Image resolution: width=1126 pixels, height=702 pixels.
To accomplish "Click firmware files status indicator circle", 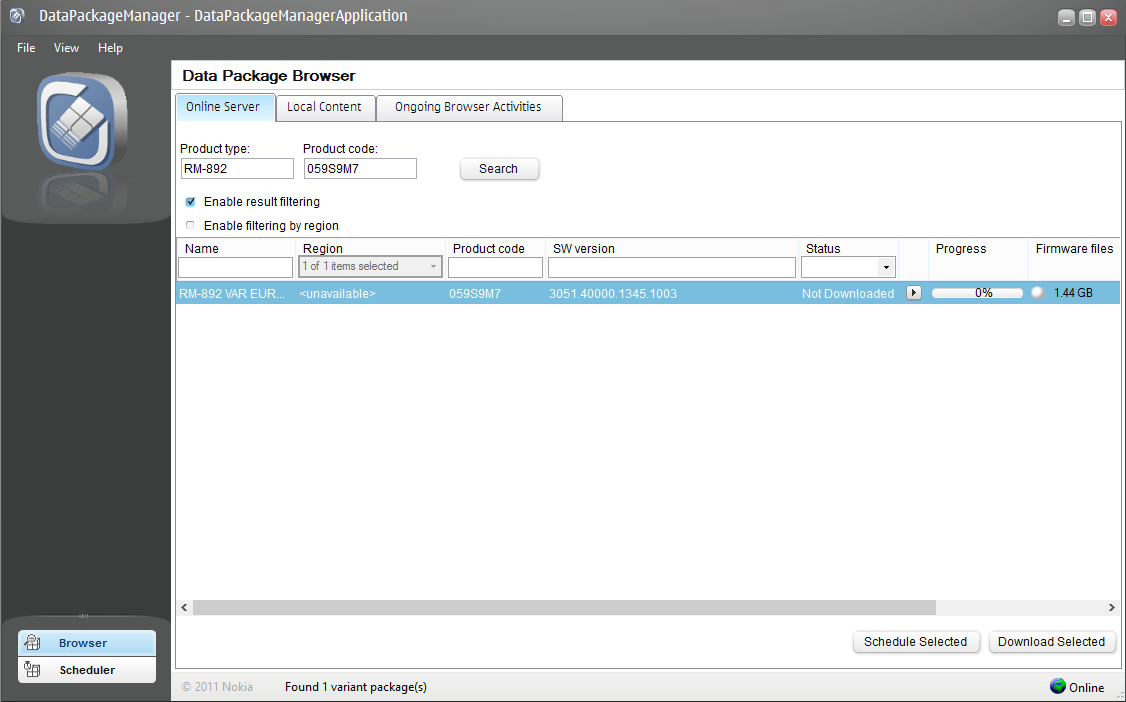I will [1037, 293].
